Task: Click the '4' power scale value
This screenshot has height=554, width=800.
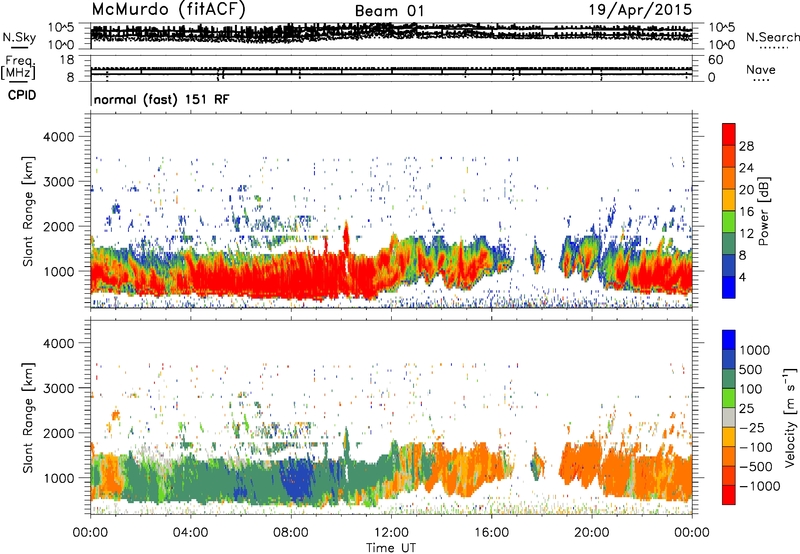Action: click(x=742, y=277)
